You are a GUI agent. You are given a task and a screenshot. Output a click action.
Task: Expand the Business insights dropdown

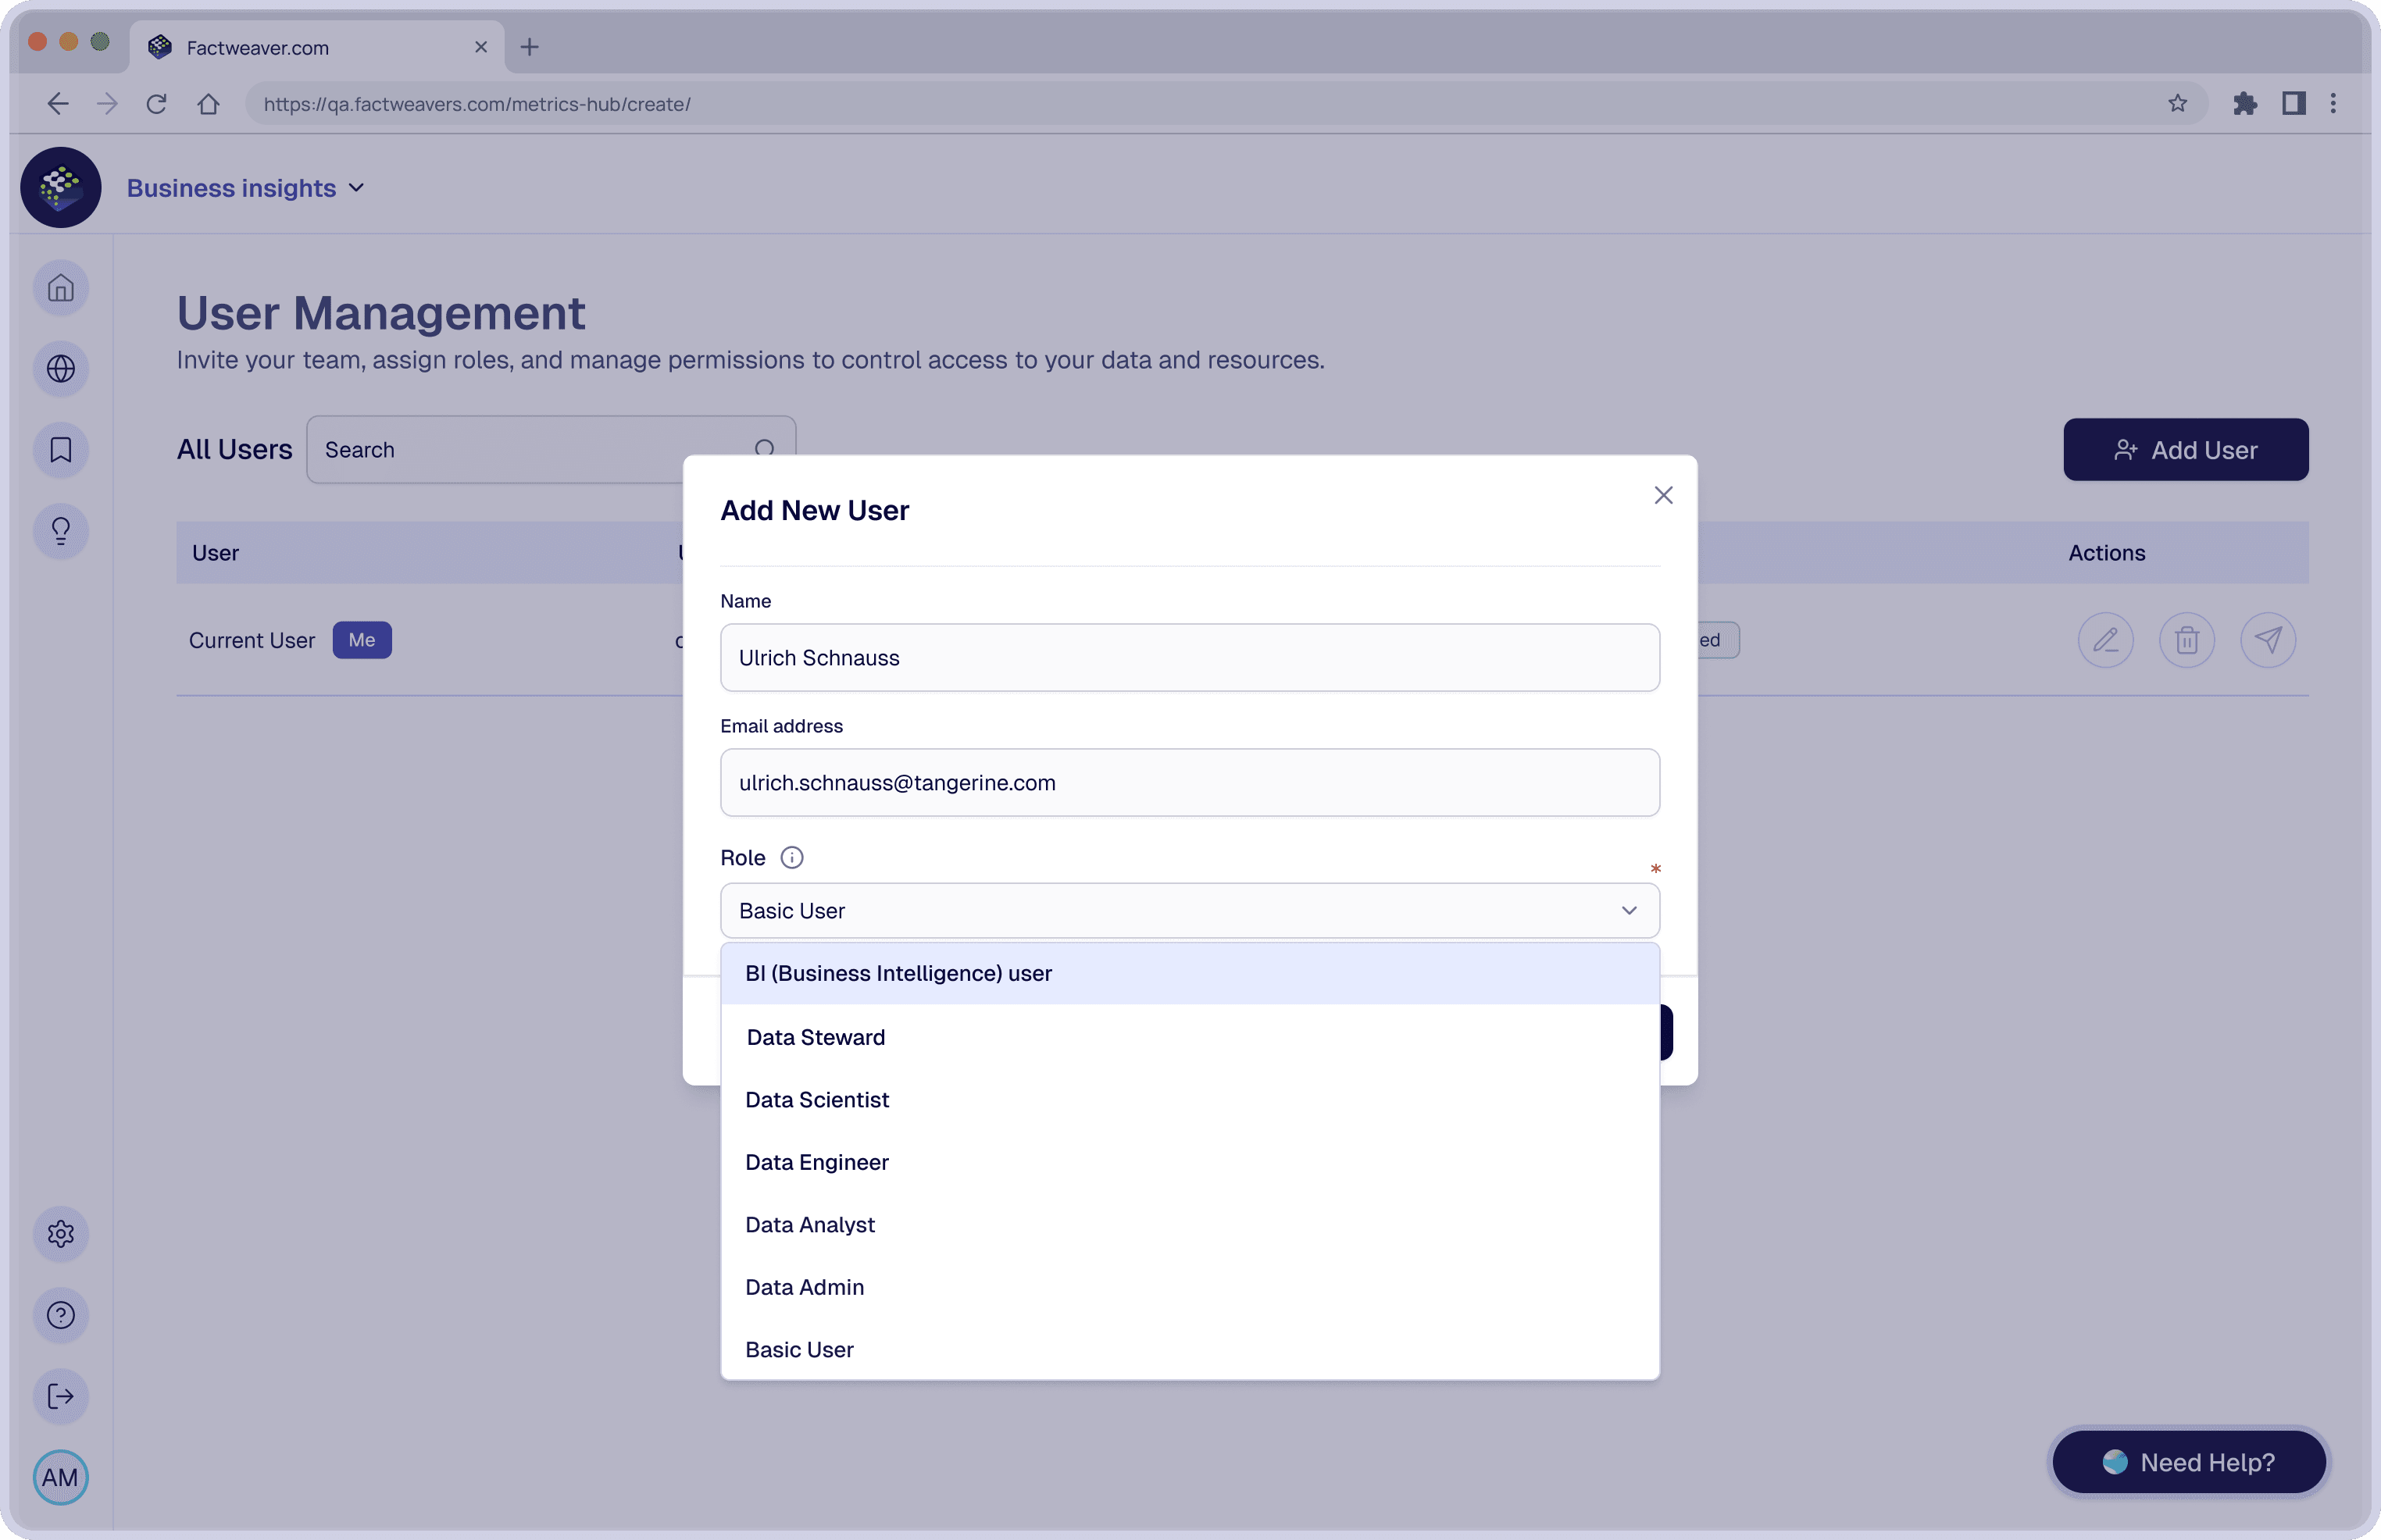click(x=246, y=188)
